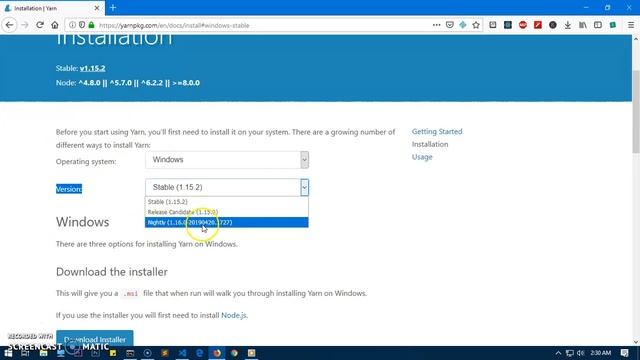
Task: Open the Firefox Library icon
Action: 583,25
